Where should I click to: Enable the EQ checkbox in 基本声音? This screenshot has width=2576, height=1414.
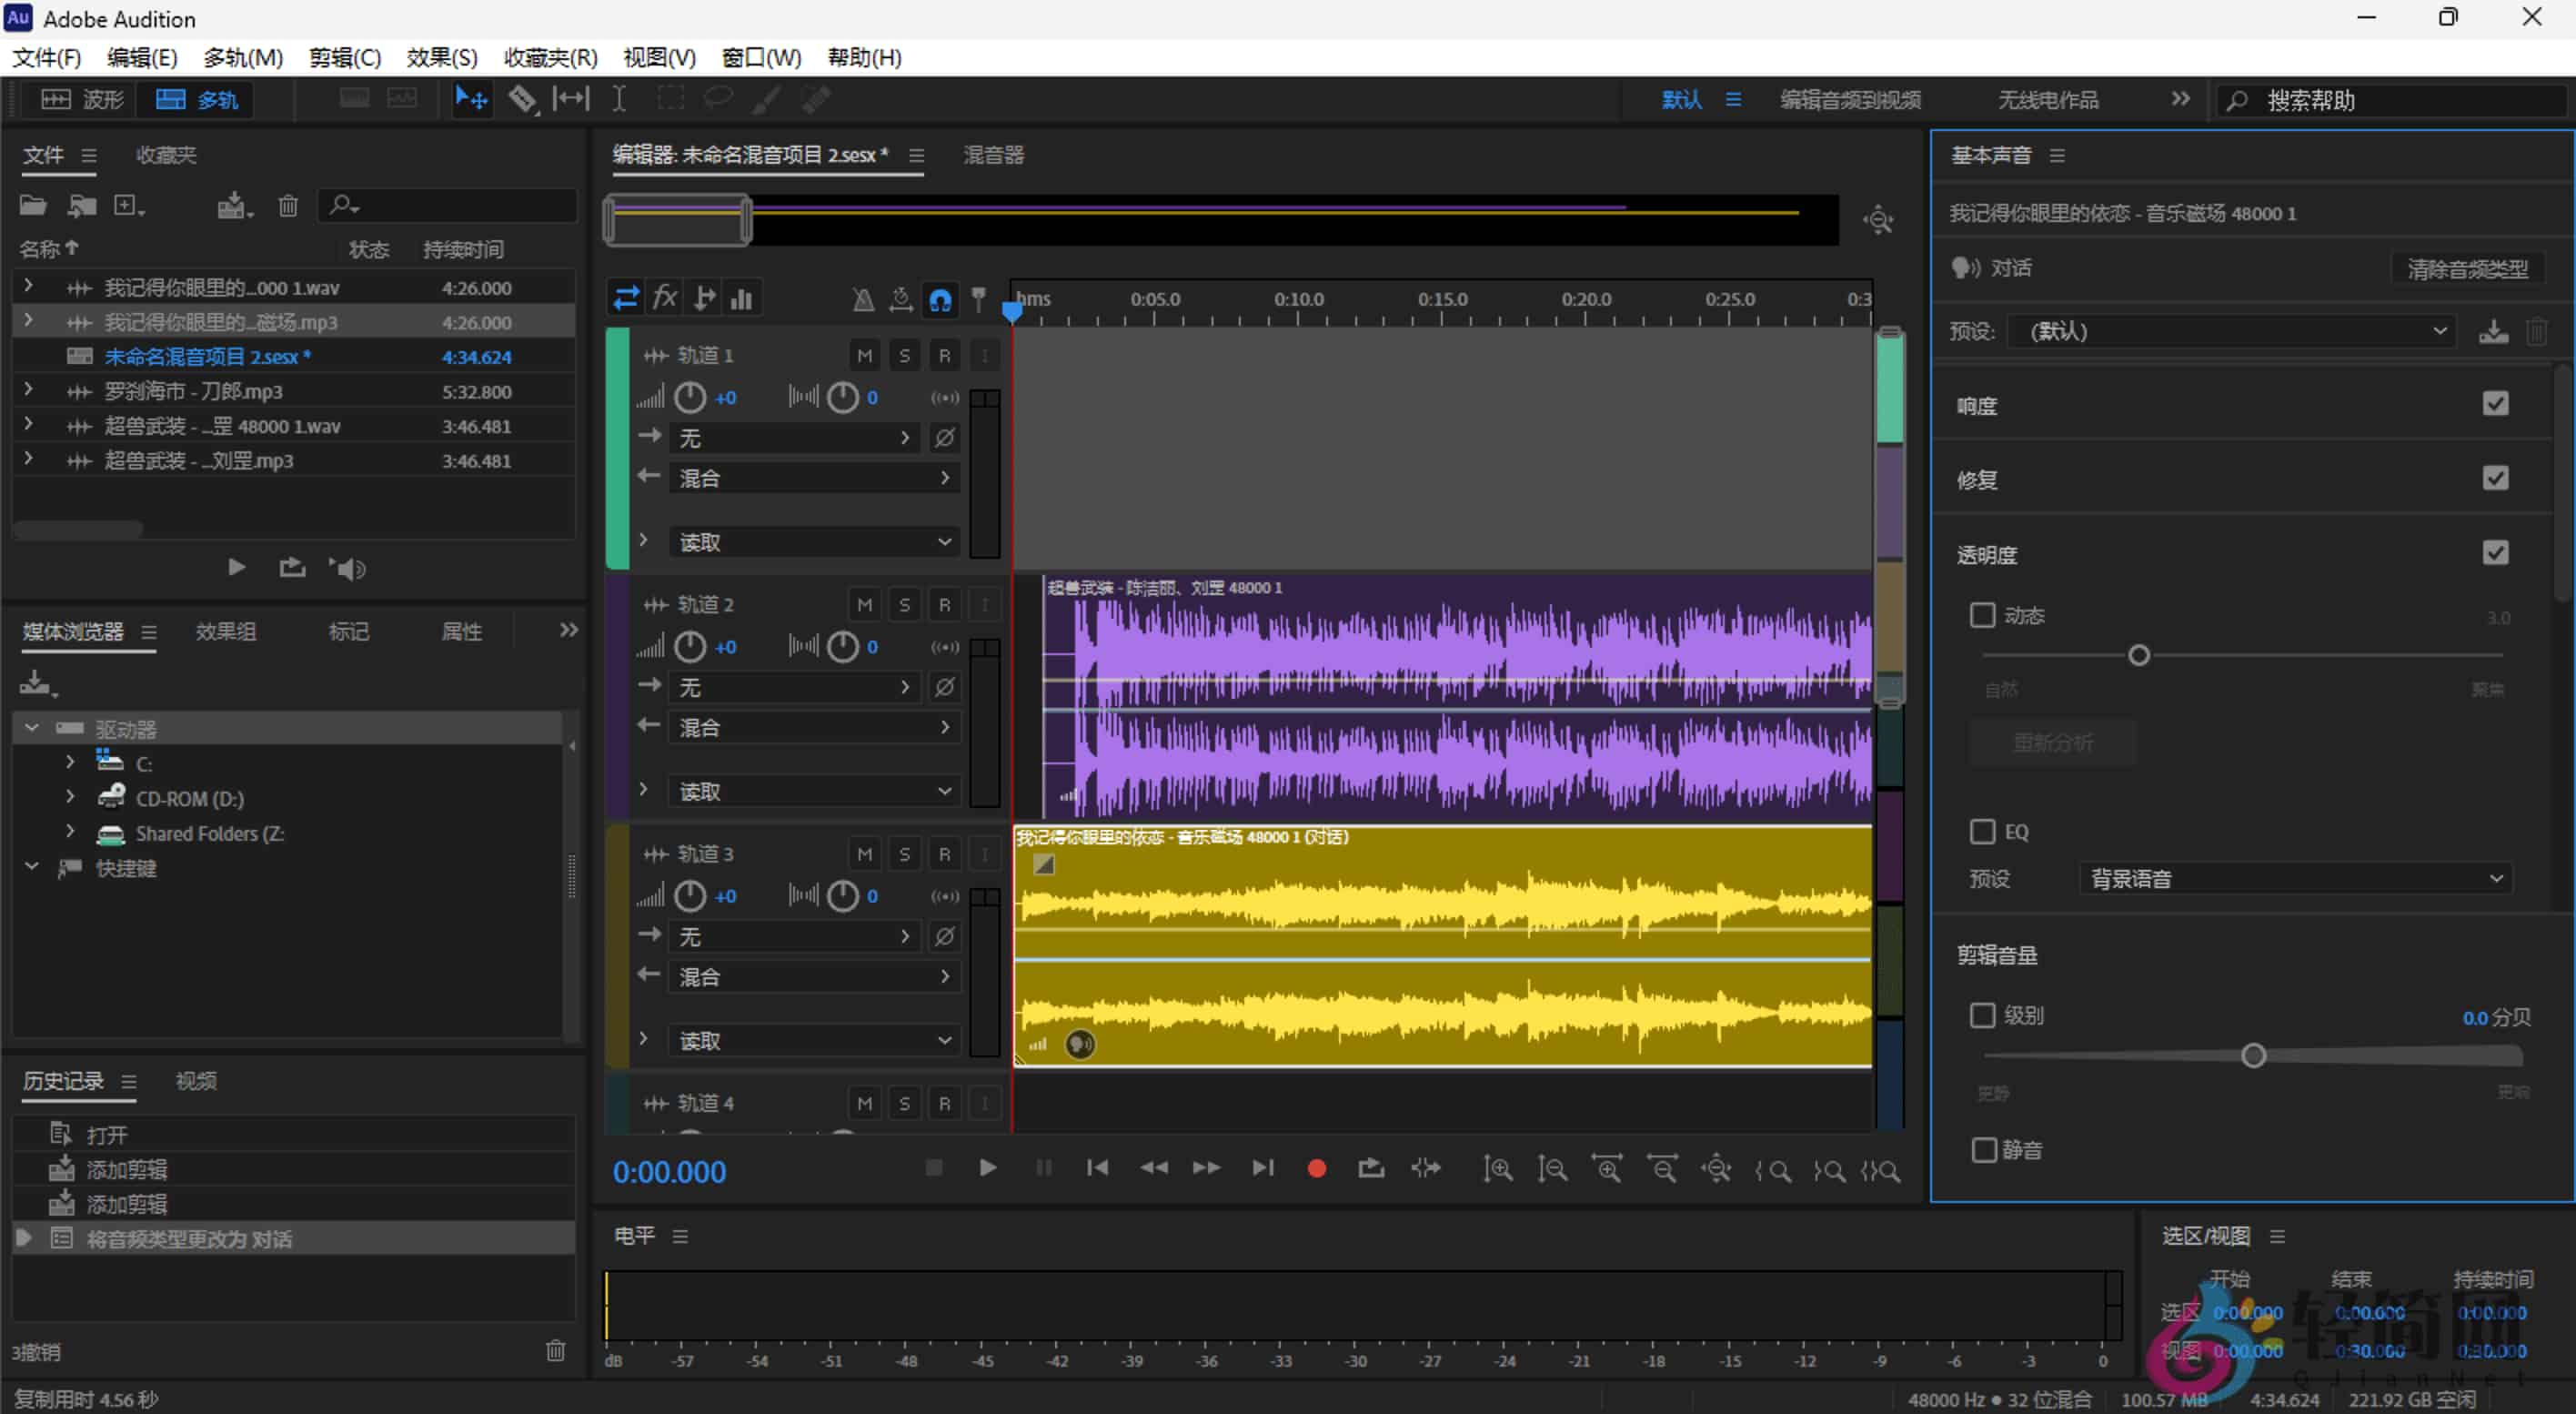pyautogui.click(x=1983, y=831)
